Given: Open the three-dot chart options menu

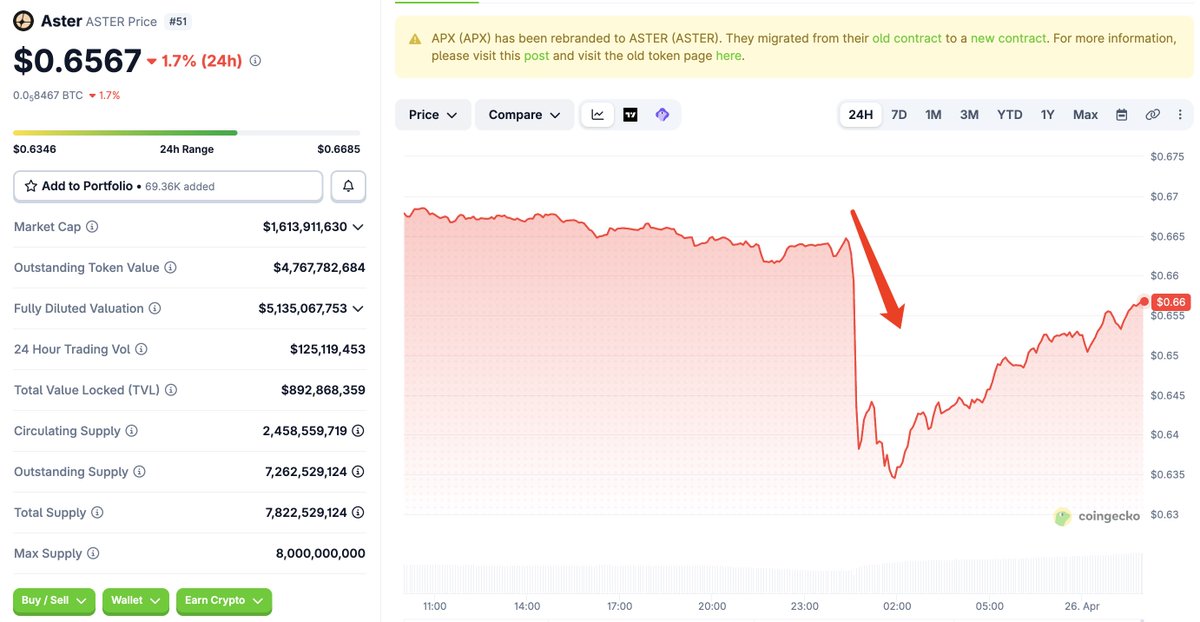Looking at the screenshot, I should pos(1180,115).
